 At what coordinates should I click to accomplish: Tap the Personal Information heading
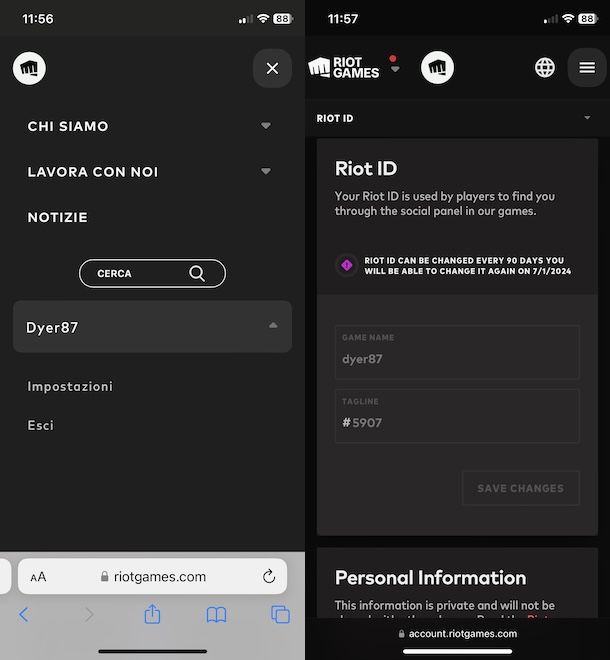(x=430, y=578)
